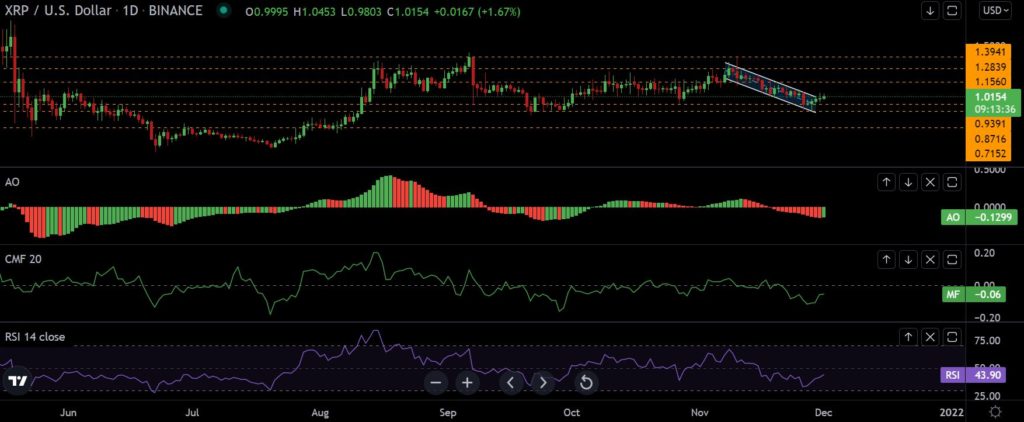Click the Sep label on time axis

(x=447, y=412)
